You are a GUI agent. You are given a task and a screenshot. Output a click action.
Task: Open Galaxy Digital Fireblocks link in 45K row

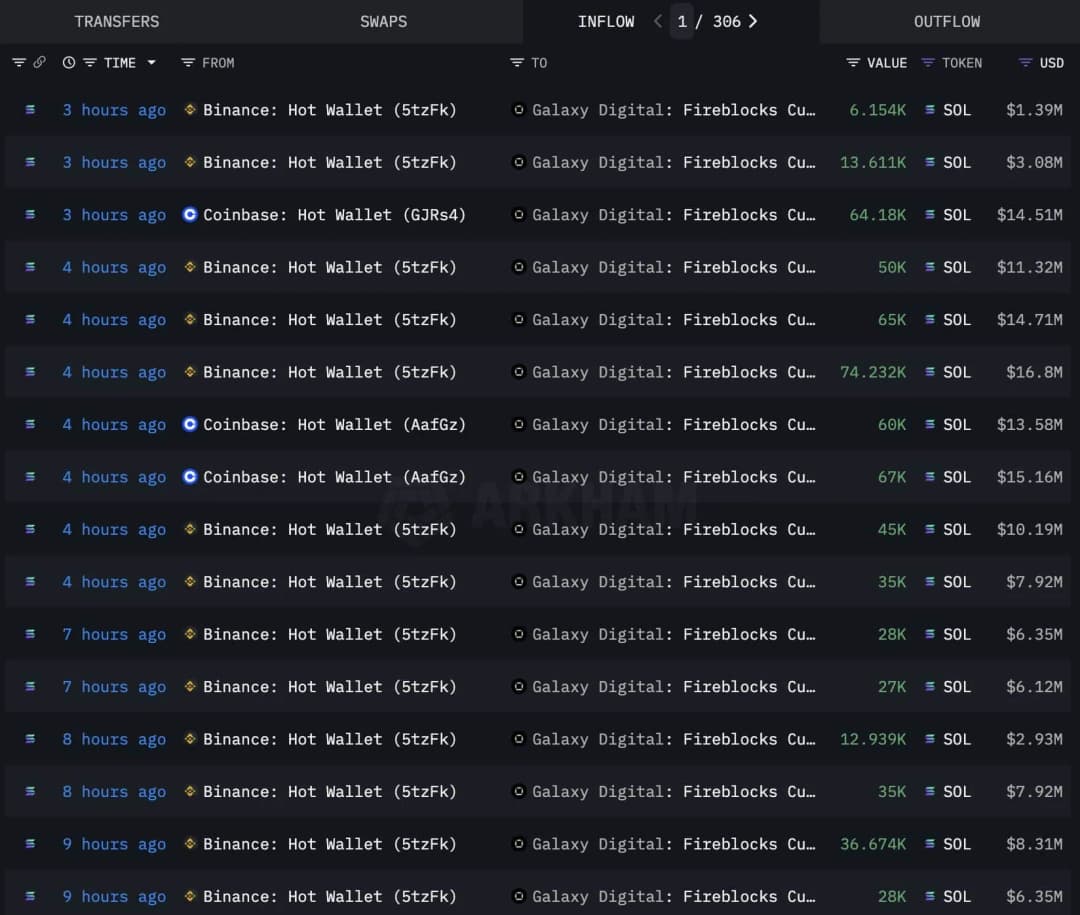[x=674, y=530]
